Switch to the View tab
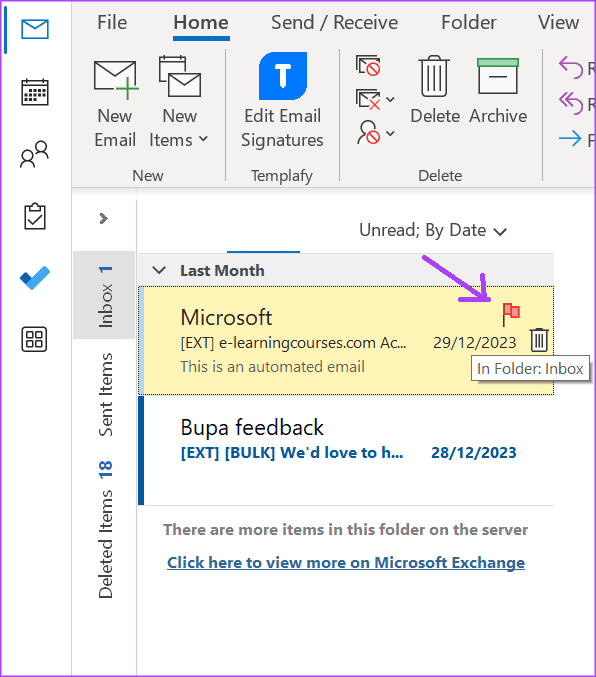Image resolution: width=596 pixels, height=677 pixels. [x=558, y=22]
